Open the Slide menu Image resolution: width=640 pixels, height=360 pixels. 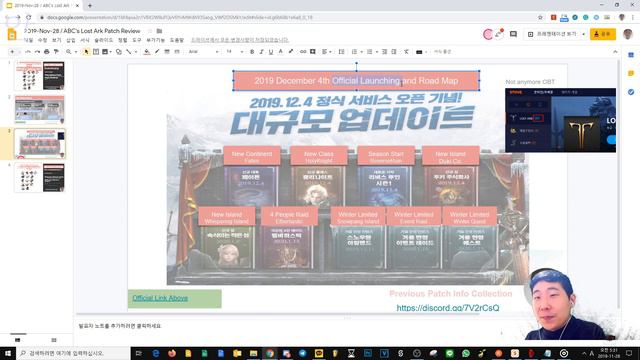[x=103, y=40]
